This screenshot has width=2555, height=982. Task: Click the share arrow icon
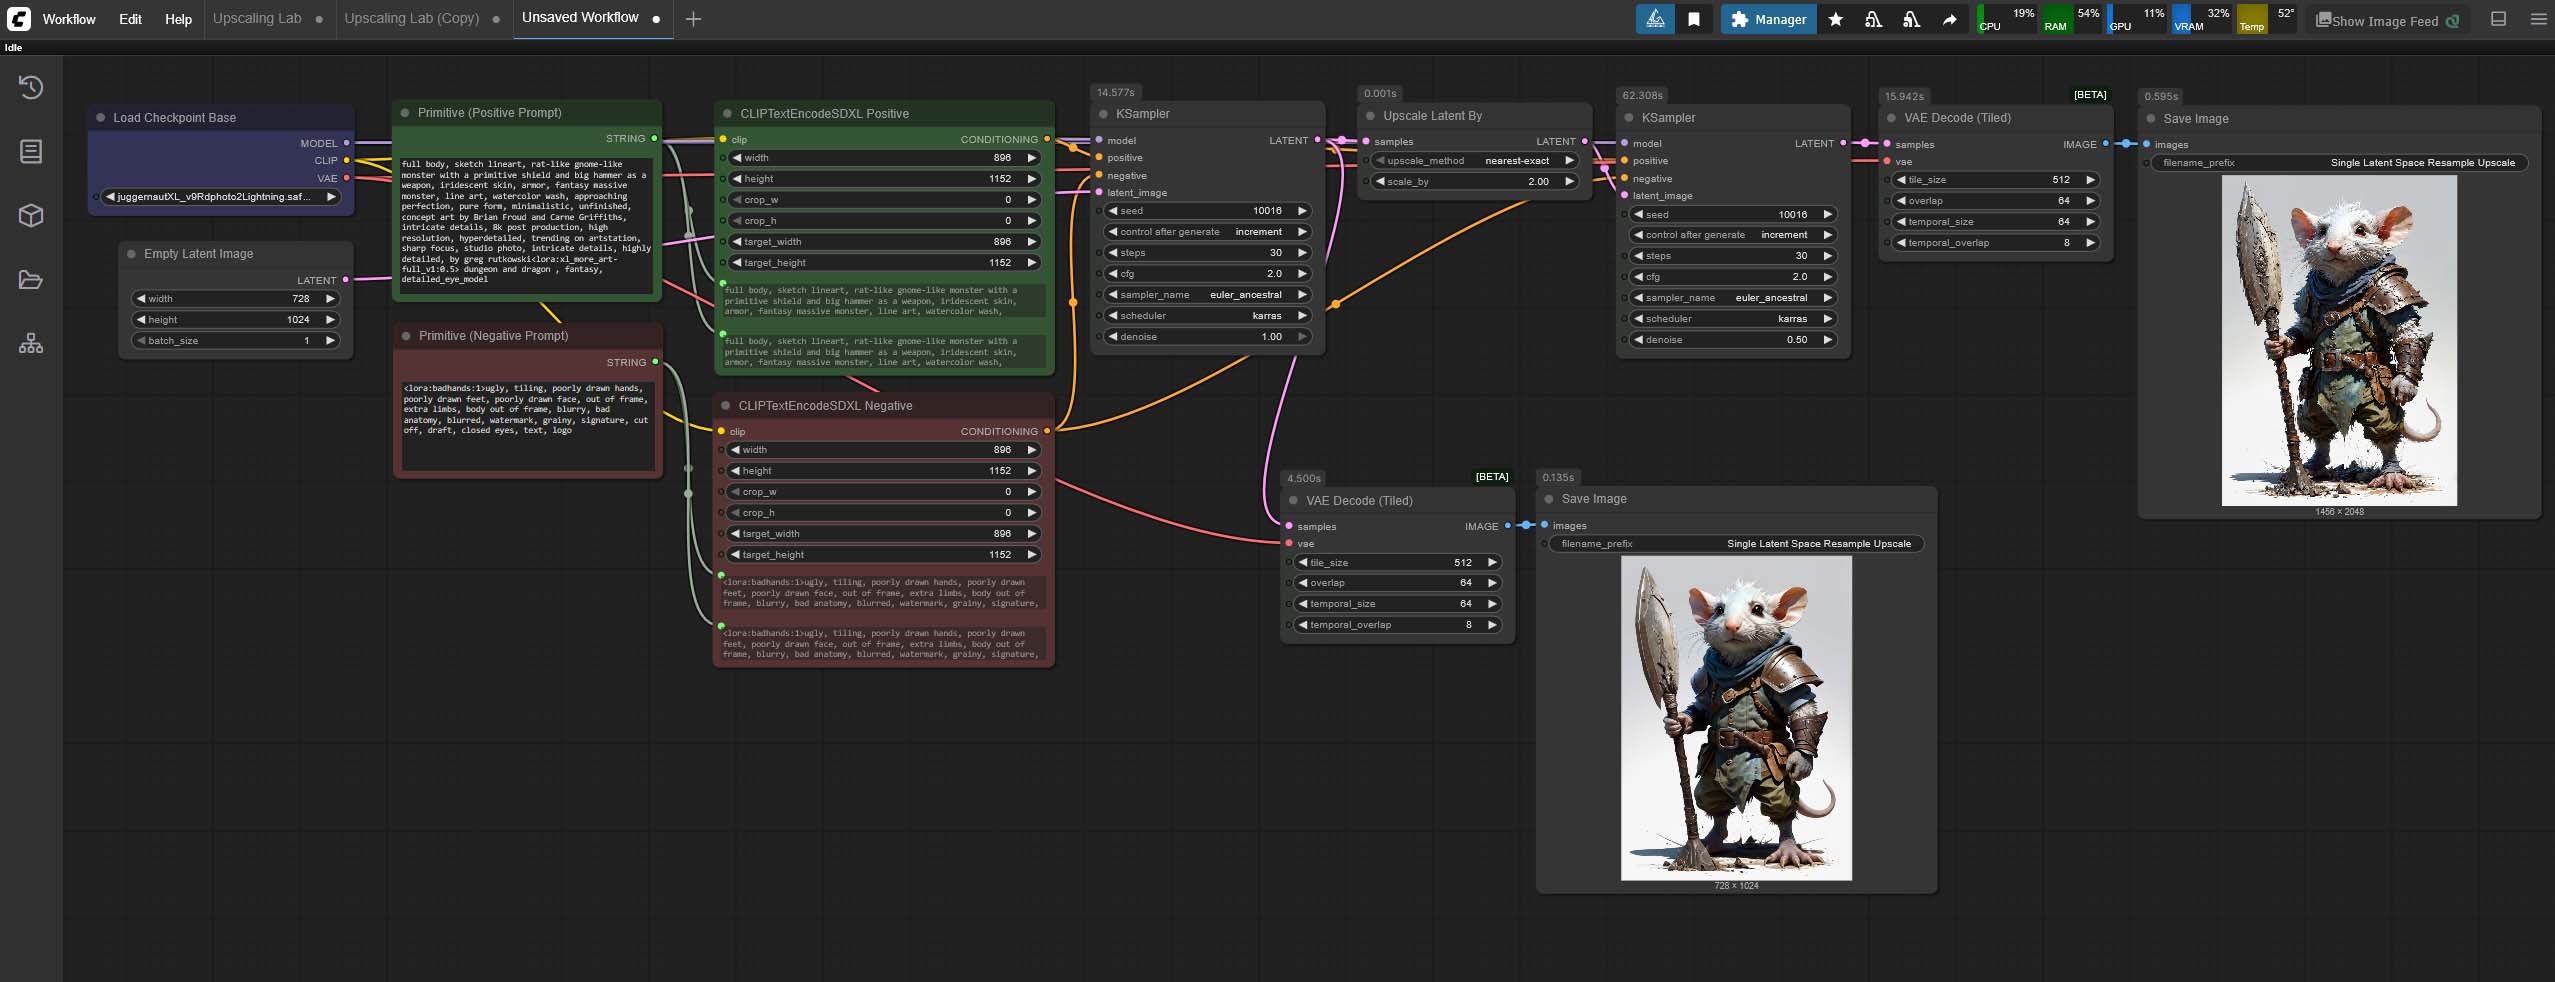click(x=1949, y=19)
